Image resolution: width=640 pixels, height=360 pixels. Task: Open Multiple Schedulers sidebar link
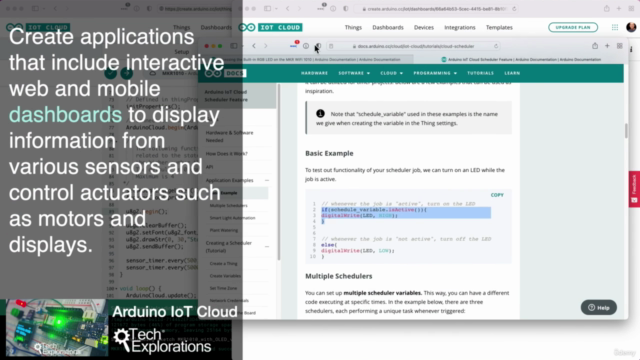click(x=229, y=205)
